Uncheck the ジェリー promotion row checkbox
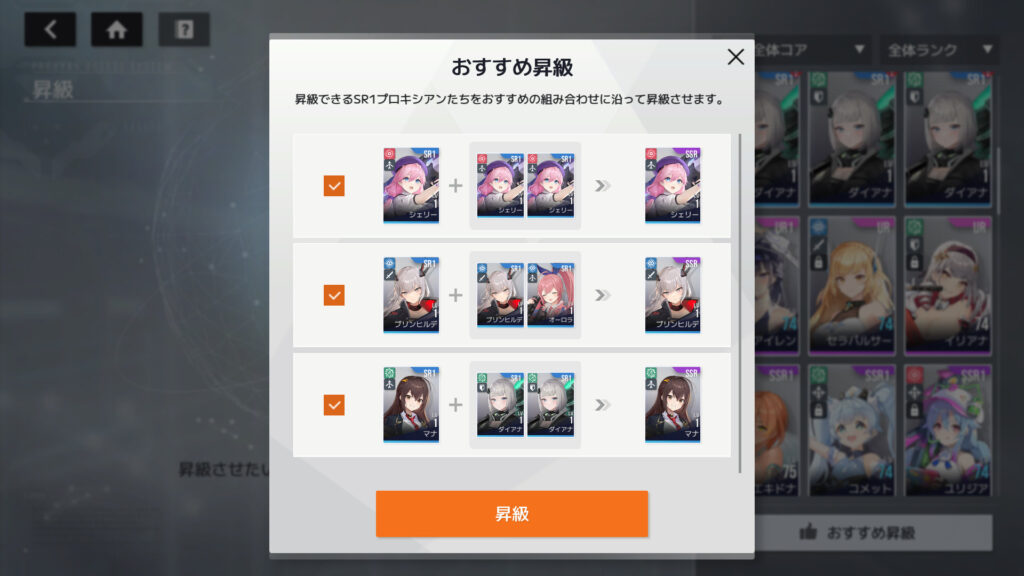Viewport: 1024px width, 576px height. point(334,186)
